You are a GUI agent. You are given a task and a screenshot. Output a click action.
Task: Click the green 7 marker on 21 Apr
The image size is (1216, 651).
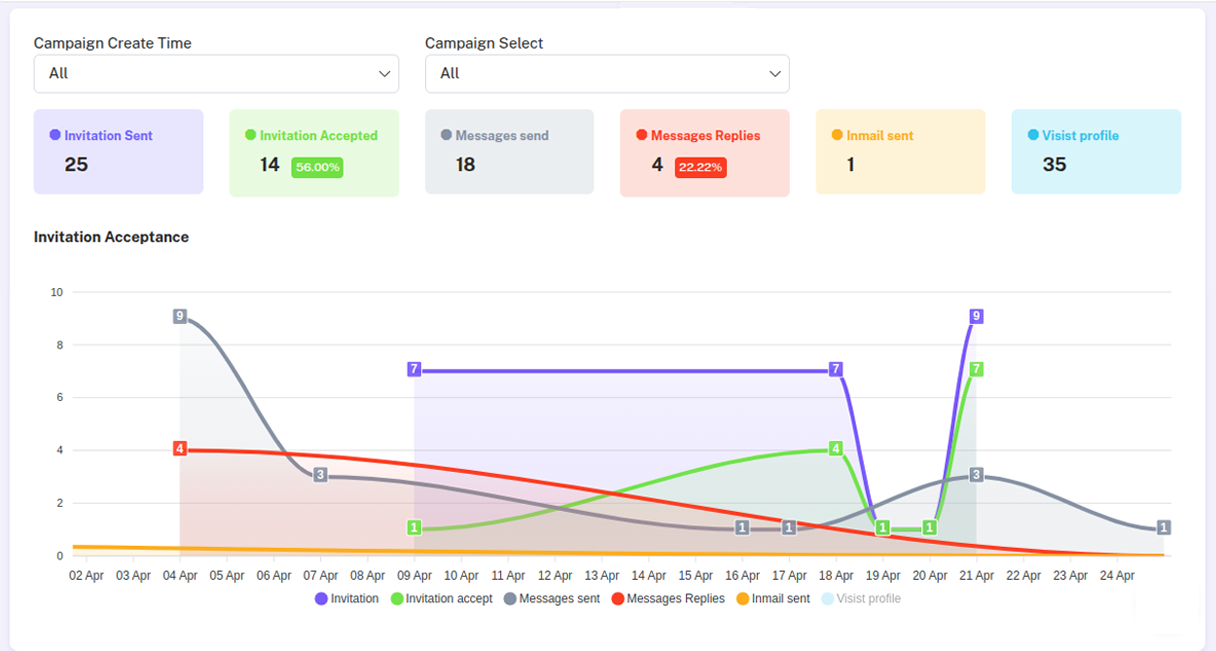click(x=976, y=369)
